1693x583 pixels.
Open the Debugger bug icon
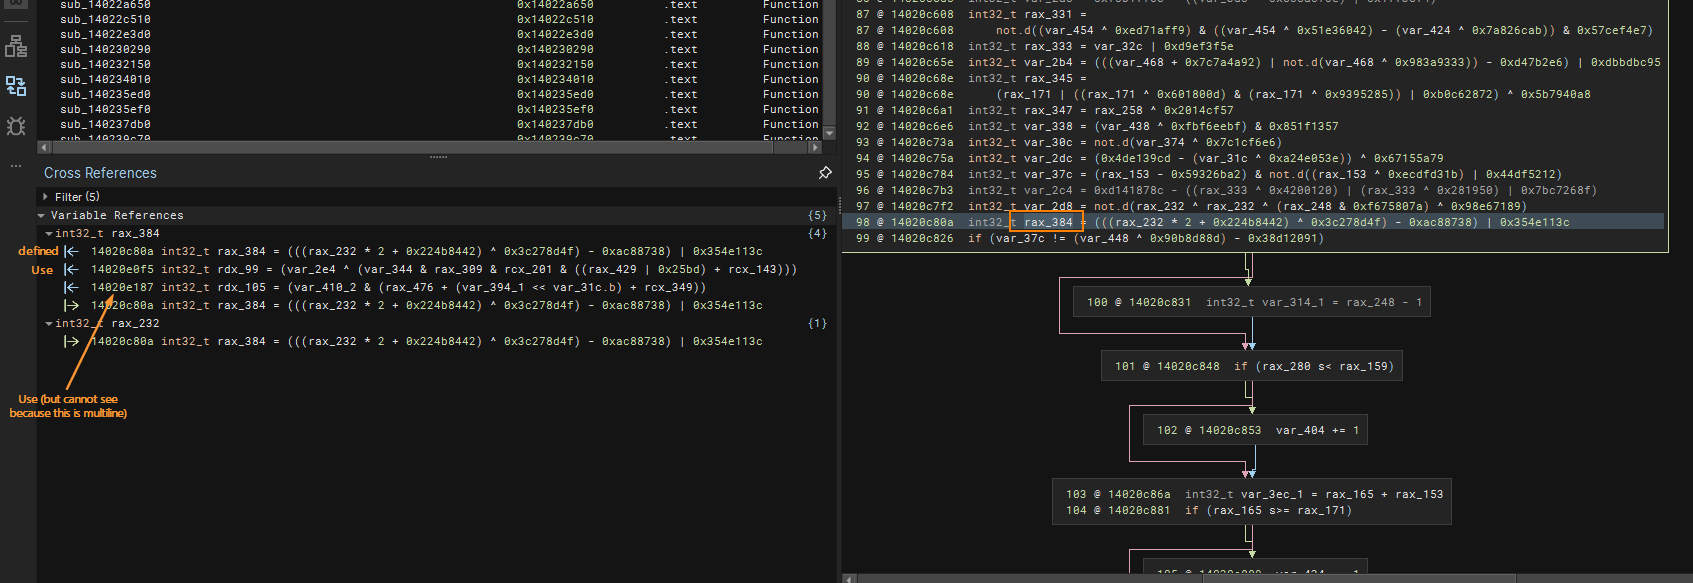tap(16, 126)
